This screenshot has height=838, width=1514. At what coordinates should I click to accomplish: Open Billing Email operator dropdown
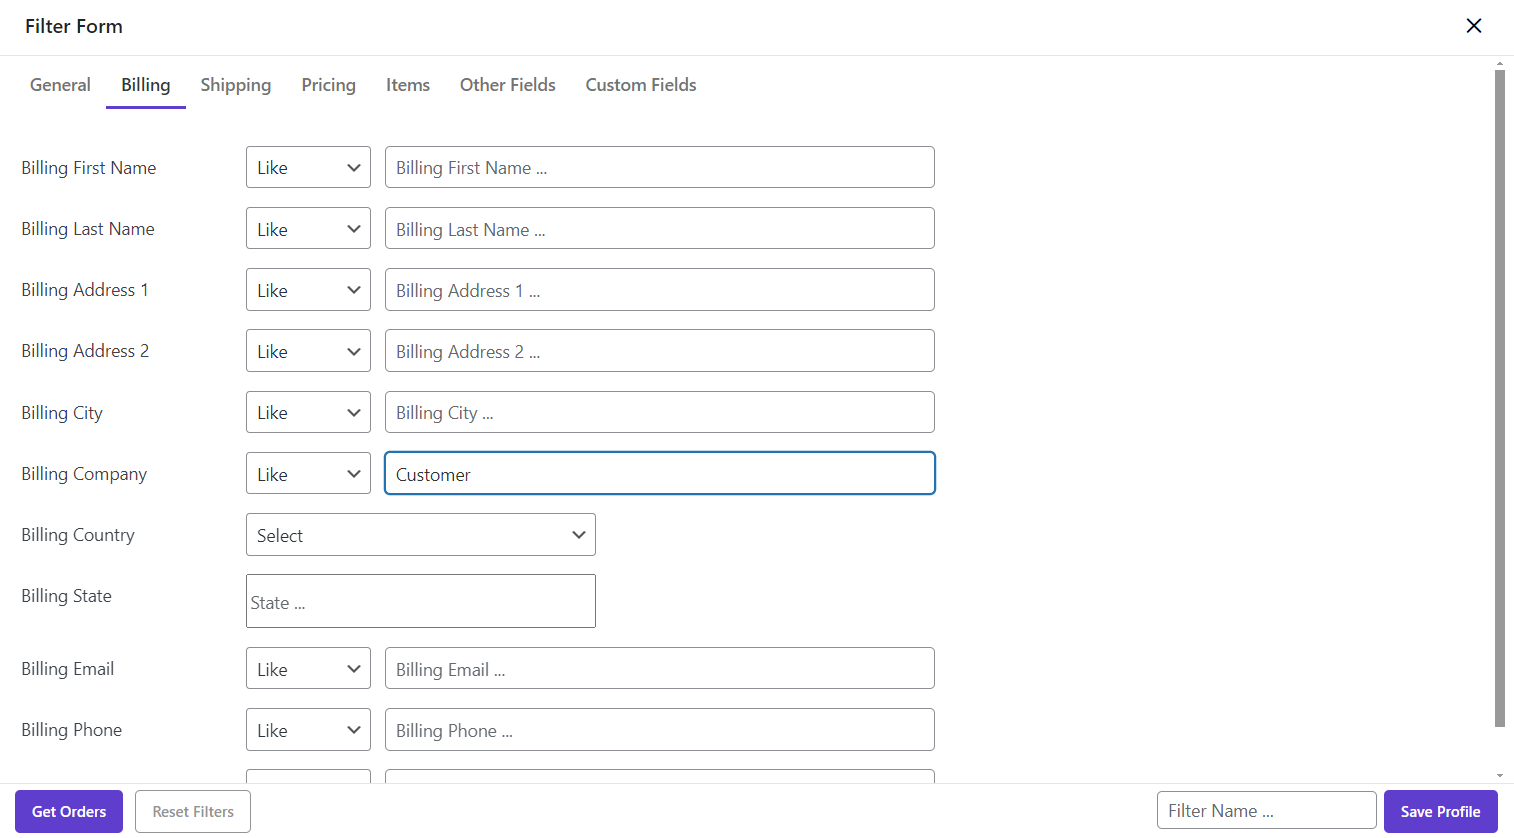(308, 669)
